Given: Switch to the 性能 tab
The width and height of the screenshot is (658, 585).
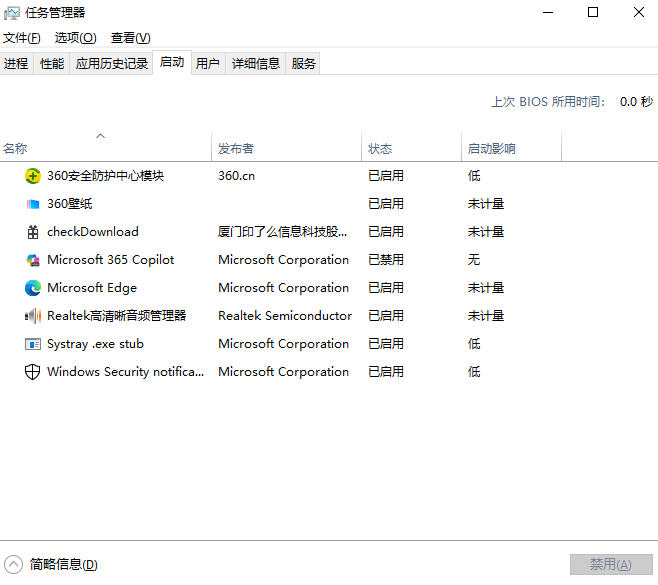Looking at the screenshot, I should click(x=52, y=63).
